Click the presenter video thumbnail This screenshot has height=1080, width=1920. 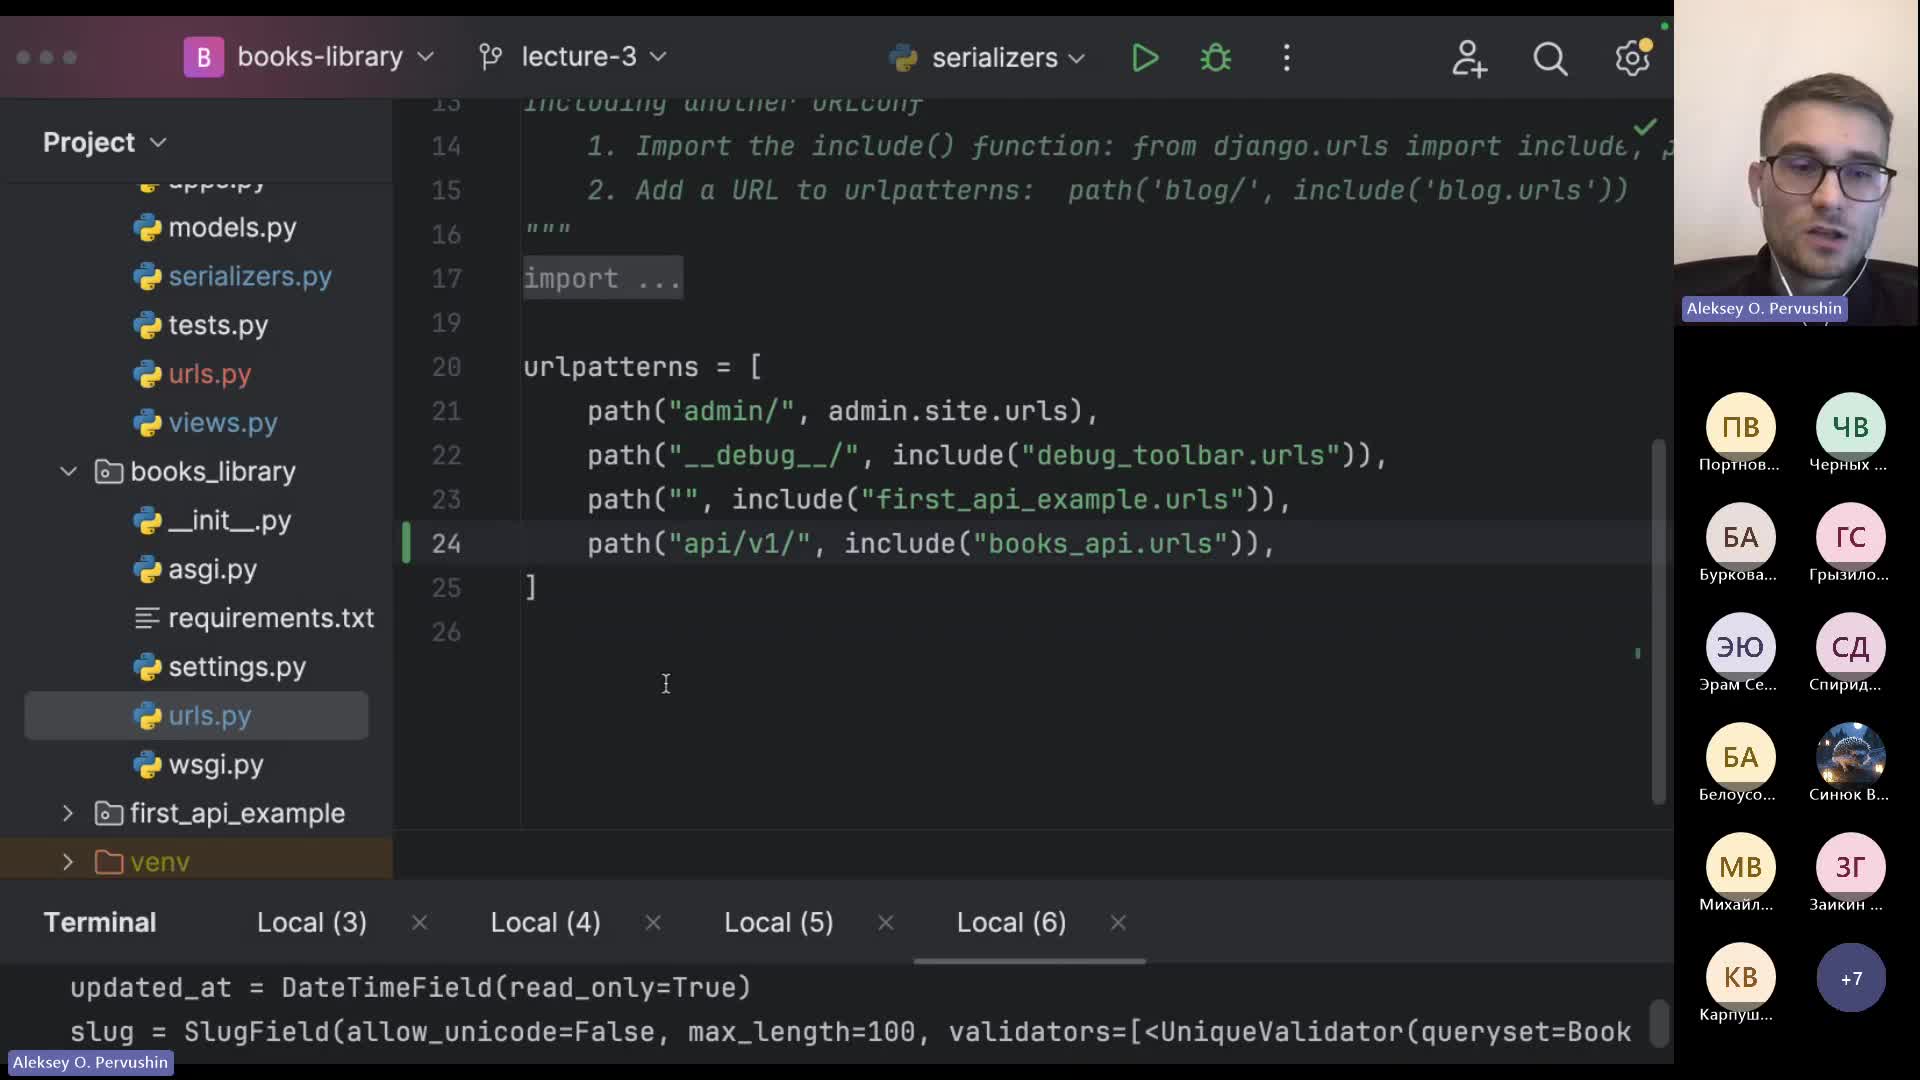click(x=1796, y=162)
